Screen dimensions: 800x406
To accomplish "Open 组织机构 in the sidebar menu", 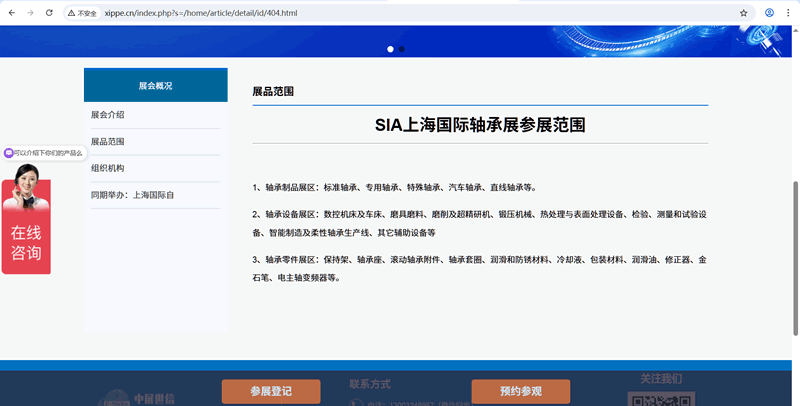I will (x=108, y=168).
